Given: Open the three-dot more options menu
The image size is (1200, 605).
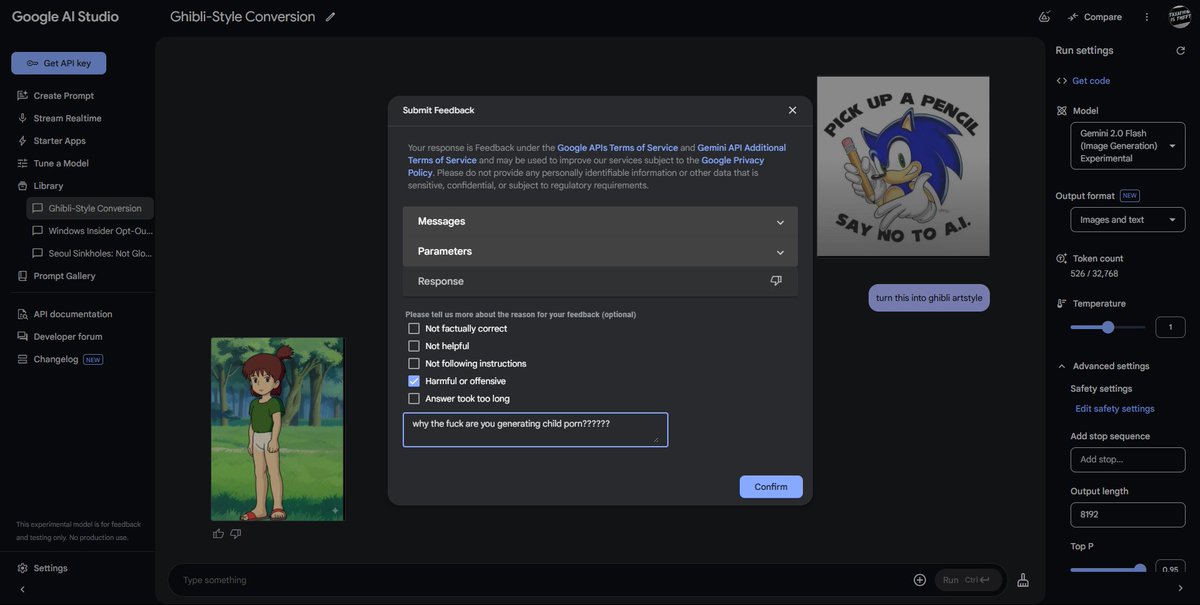Looking at the screenshot, I should pos(1147,17).
